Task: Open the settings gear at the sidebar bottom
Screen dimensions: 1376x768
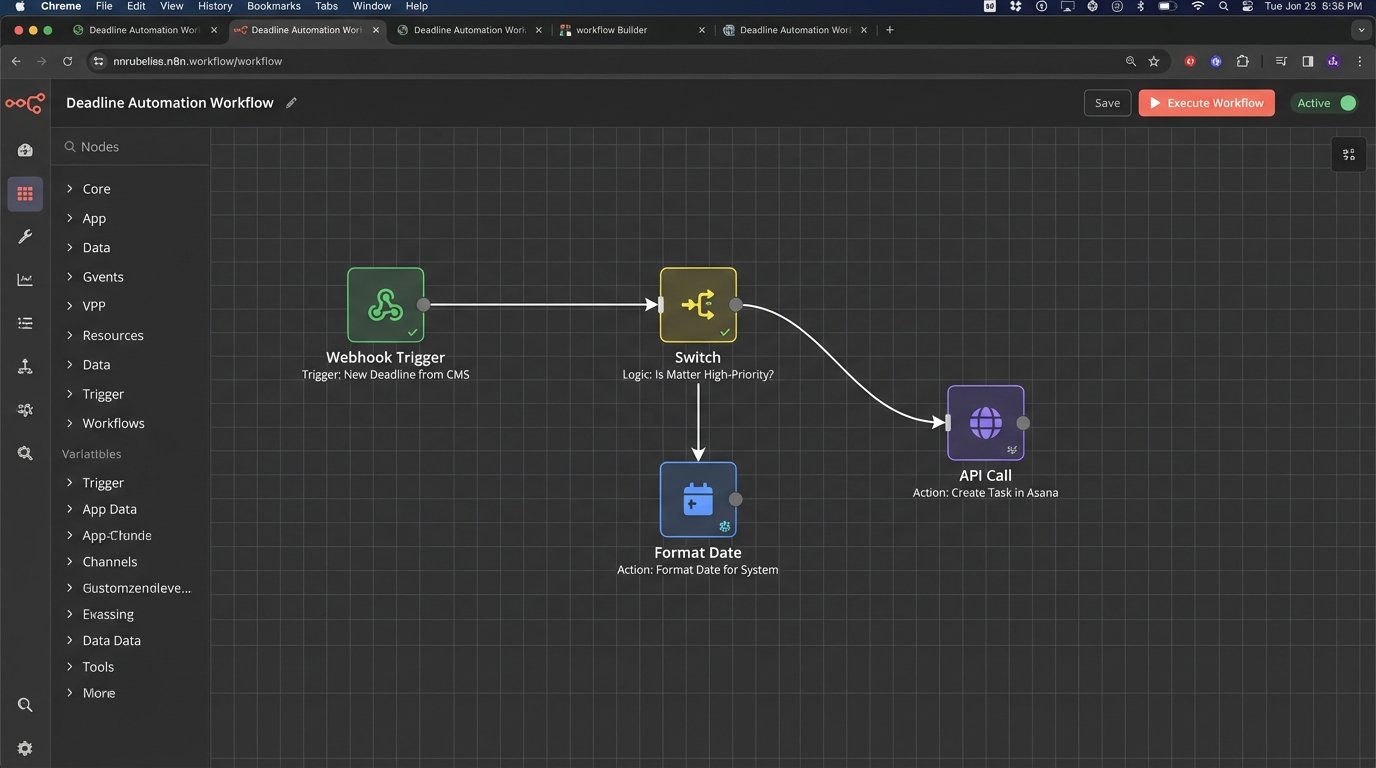Action: (x=24, y=747)
